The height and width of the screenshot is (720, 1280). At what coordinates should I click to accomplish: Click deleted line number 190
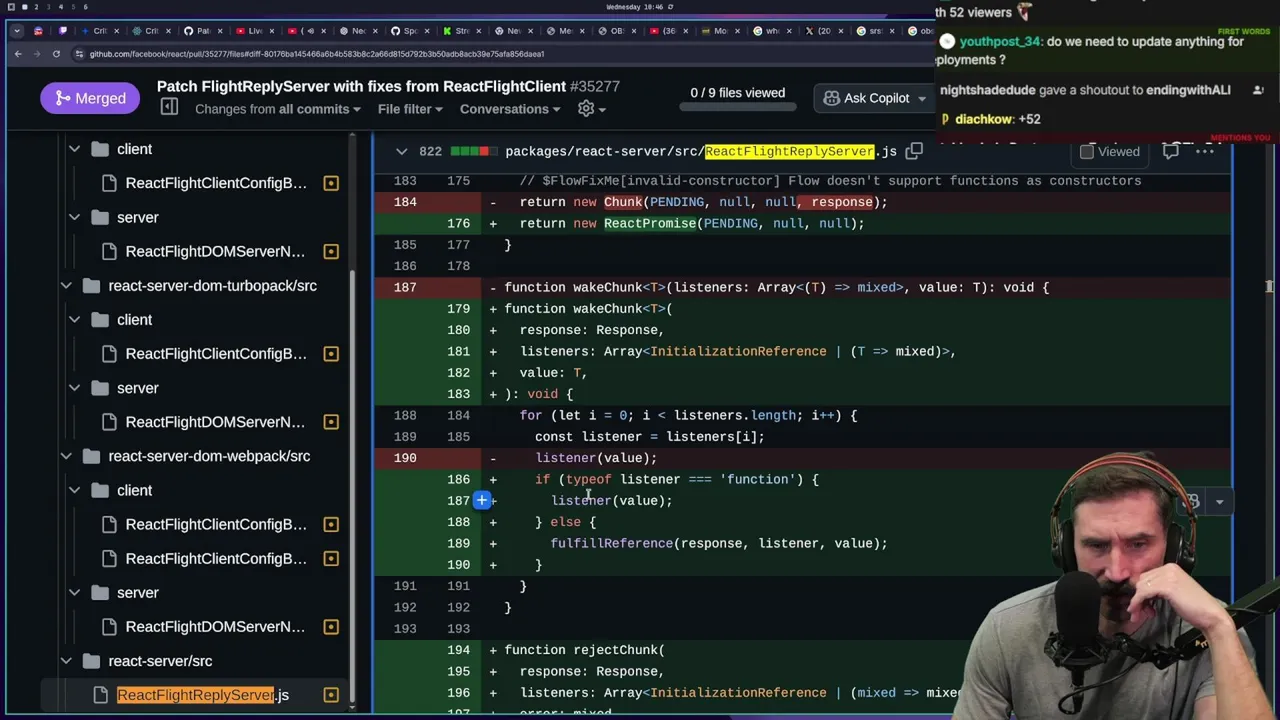[x=405, y=458]
